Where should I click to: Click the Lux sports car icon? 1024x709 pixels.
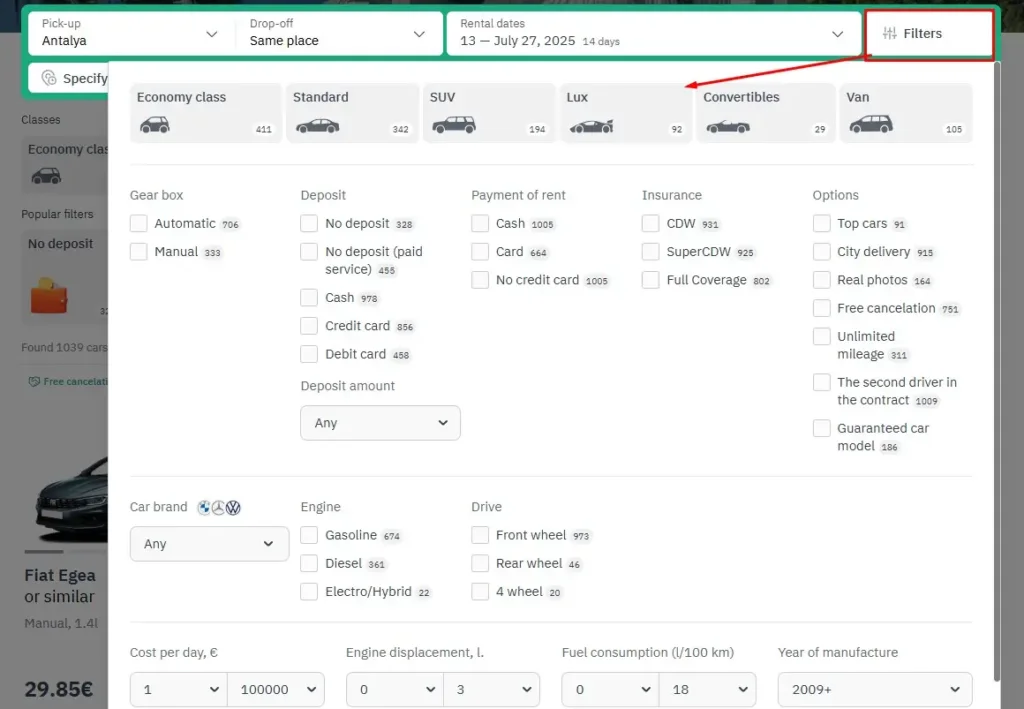591,126
